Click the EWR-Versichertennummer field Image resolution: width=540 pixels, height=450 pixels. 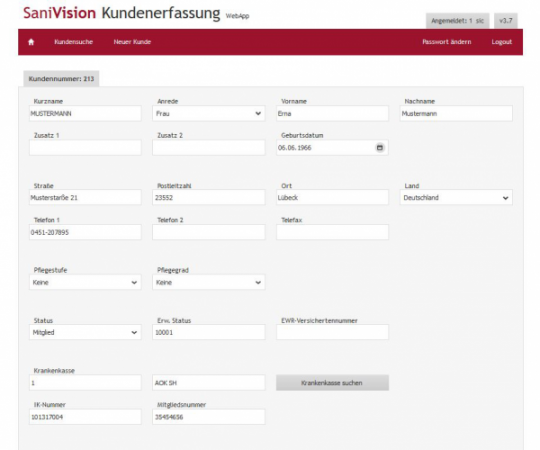[332, 332]
